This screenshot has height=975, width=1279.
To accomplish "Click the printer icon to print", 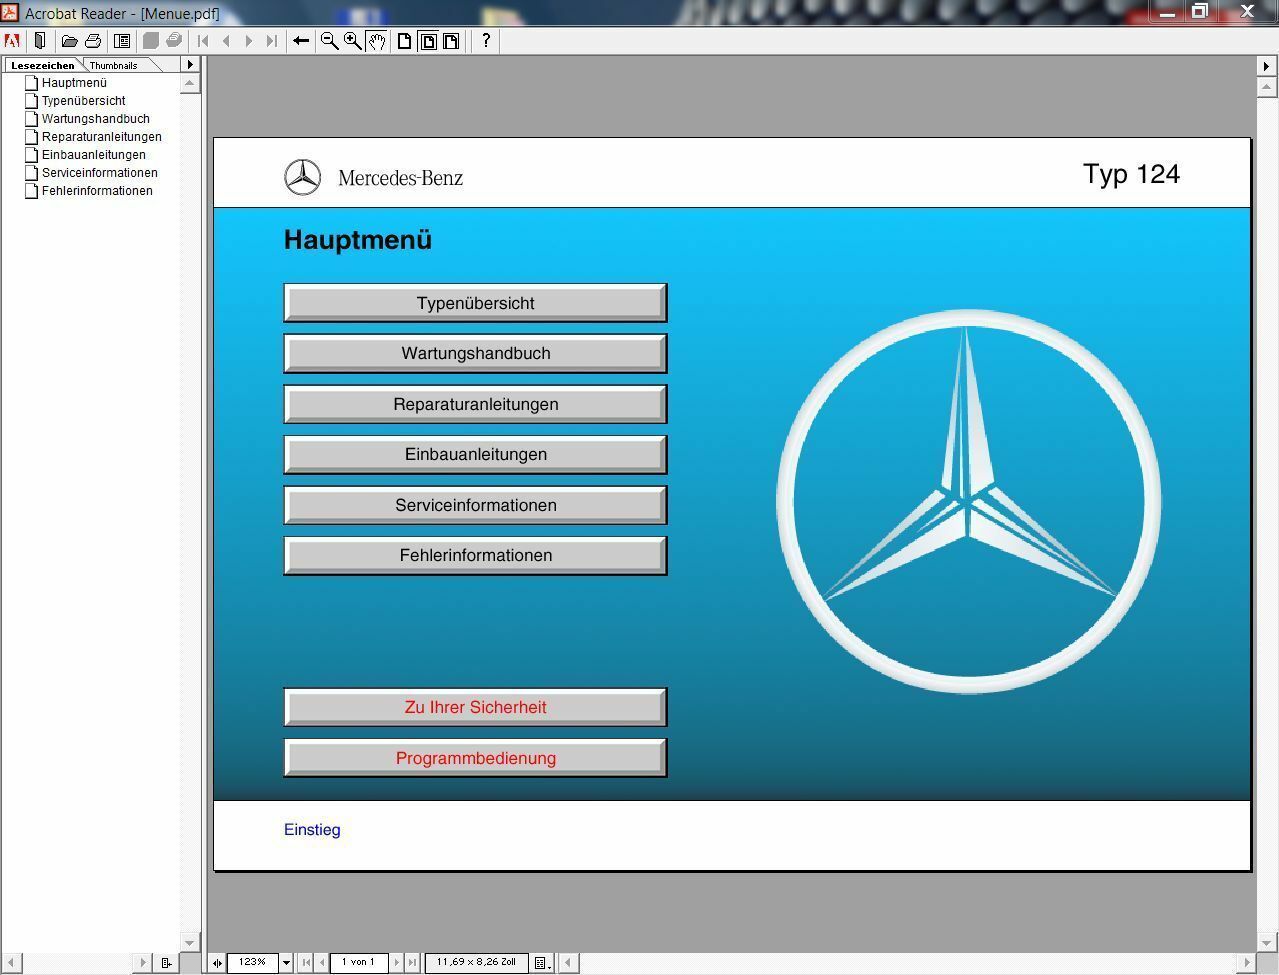I will pyautogui.click(x=93, y=41).
